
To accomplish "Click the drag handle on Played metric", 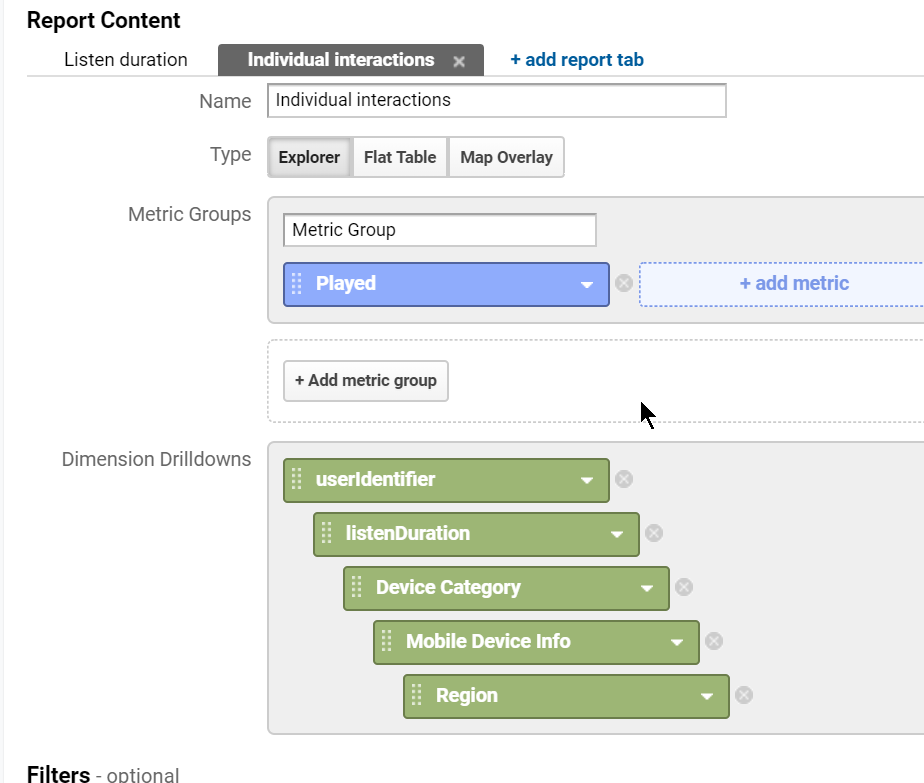I will [297, 283].
